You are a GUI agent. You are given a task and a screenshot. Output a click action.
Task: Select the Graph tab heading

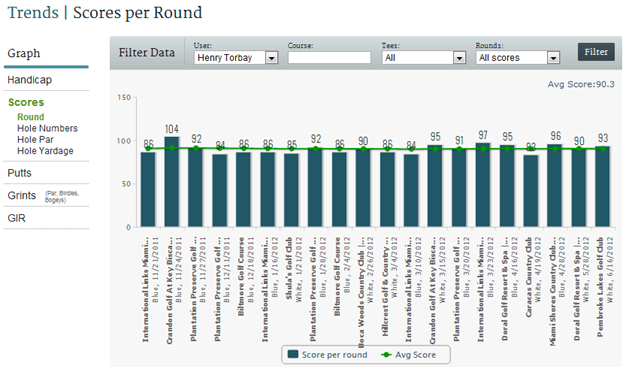click(x=24, y=53)
